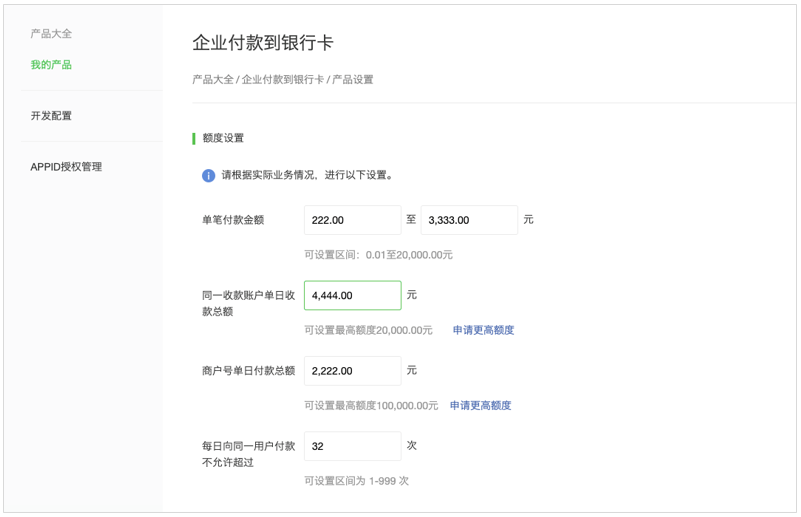This screenshot has width=801, height=517.
Task: Click 申请更高额度 link under 20,000.00元 limit
Action: (483, 330)
